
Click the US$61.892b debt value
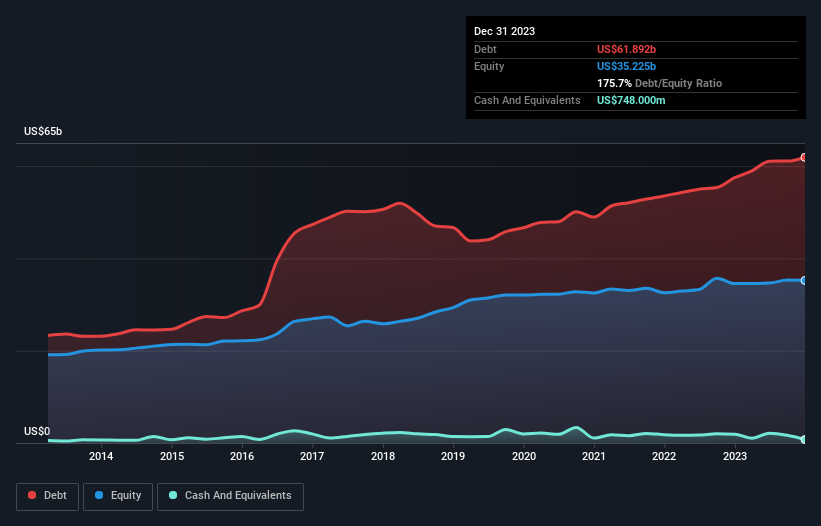coord(626,49)
